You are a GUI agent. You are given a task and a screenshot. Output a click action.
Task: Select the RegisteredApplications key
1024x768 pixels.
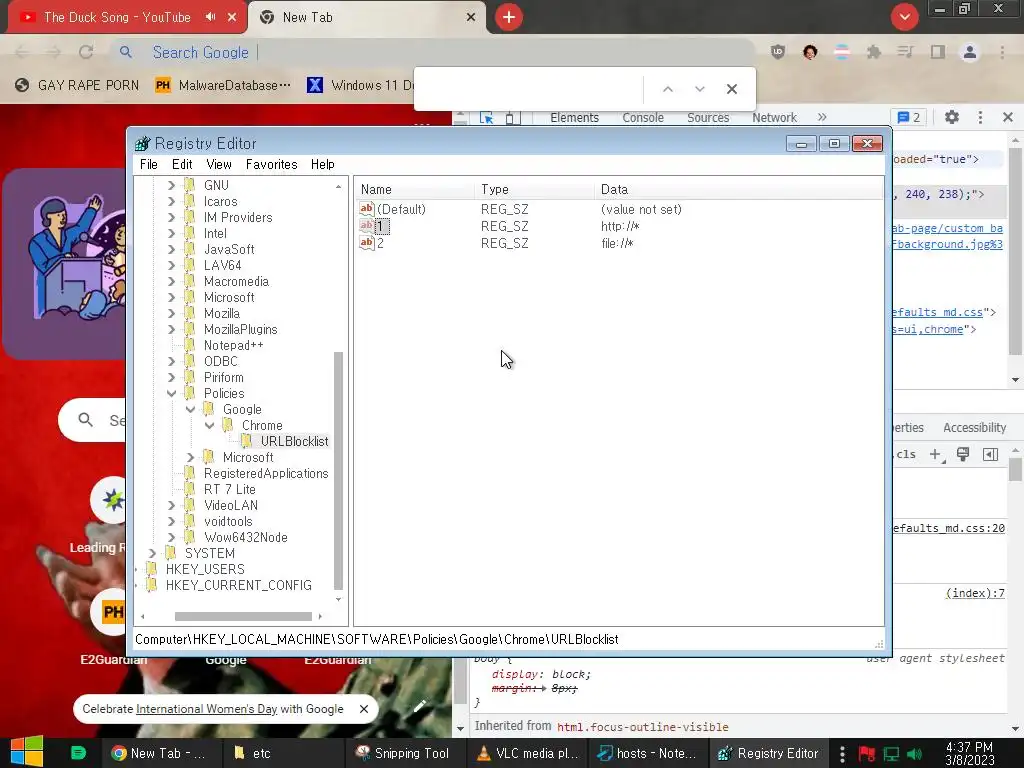tap(266, 473)
